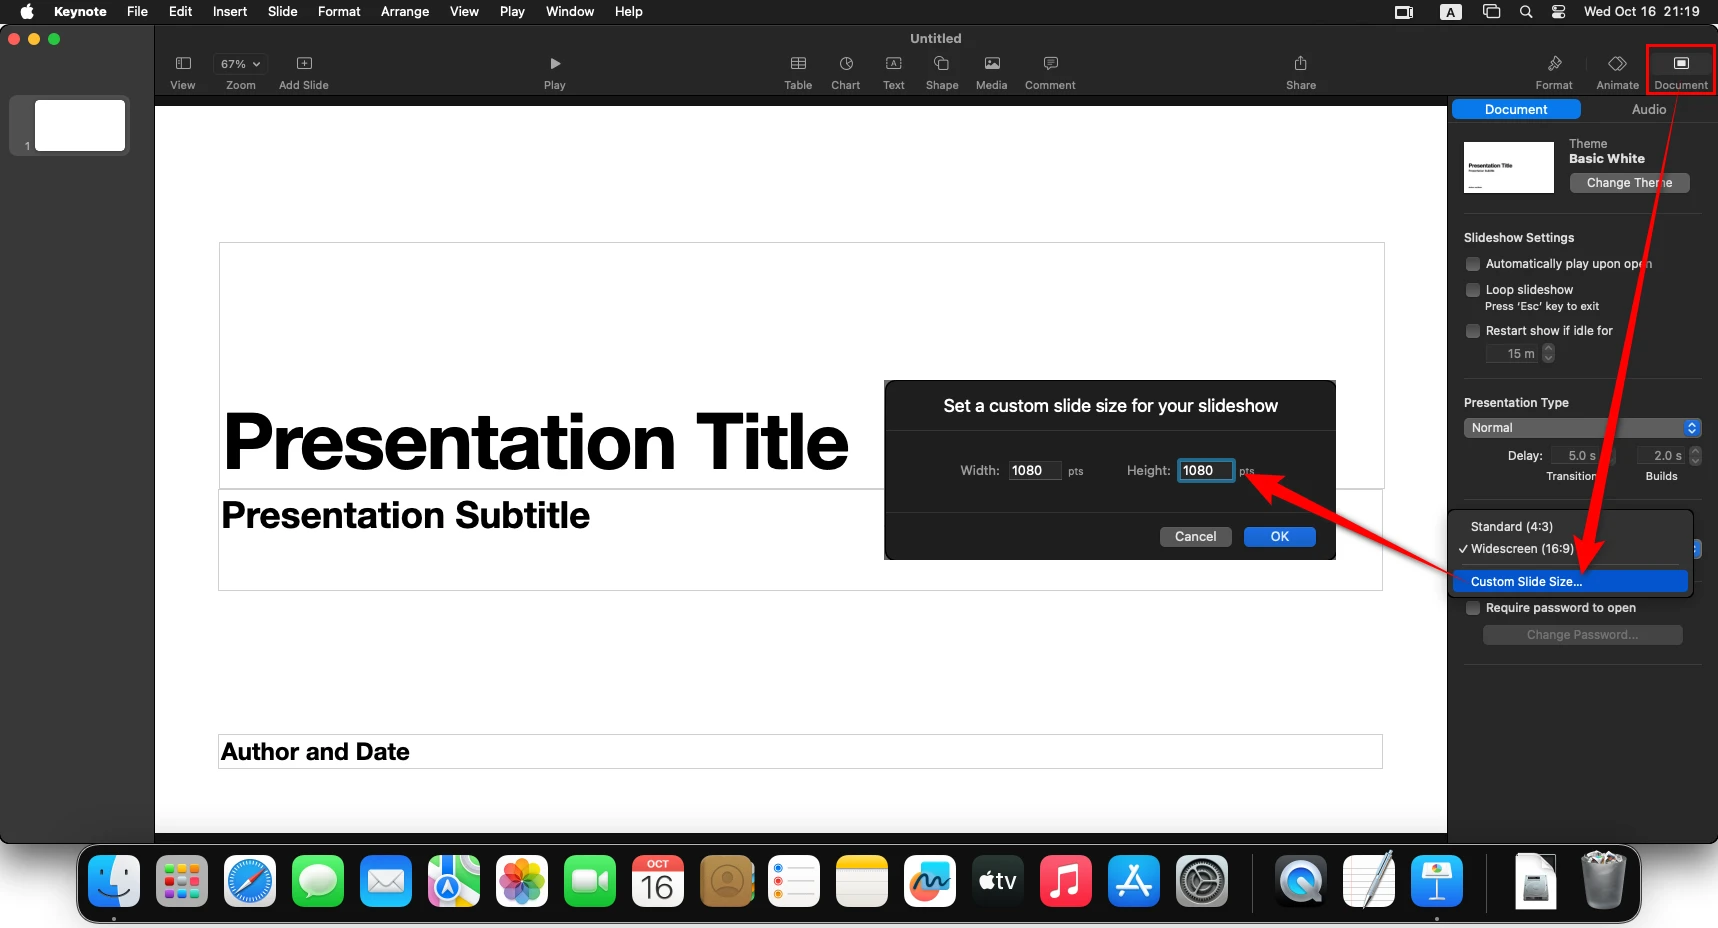The width and height of the screenshot is (1718, 928).
Task: Click the Share toolbar button
Action: point(1301,72)
